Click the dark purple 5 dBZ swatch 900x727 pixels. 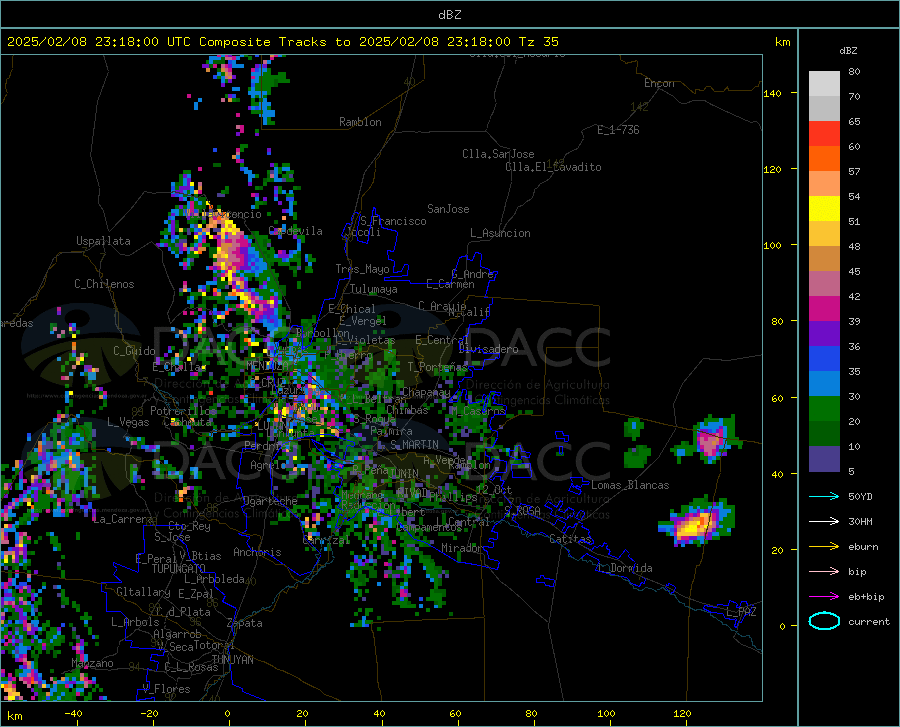pos(824,458)
